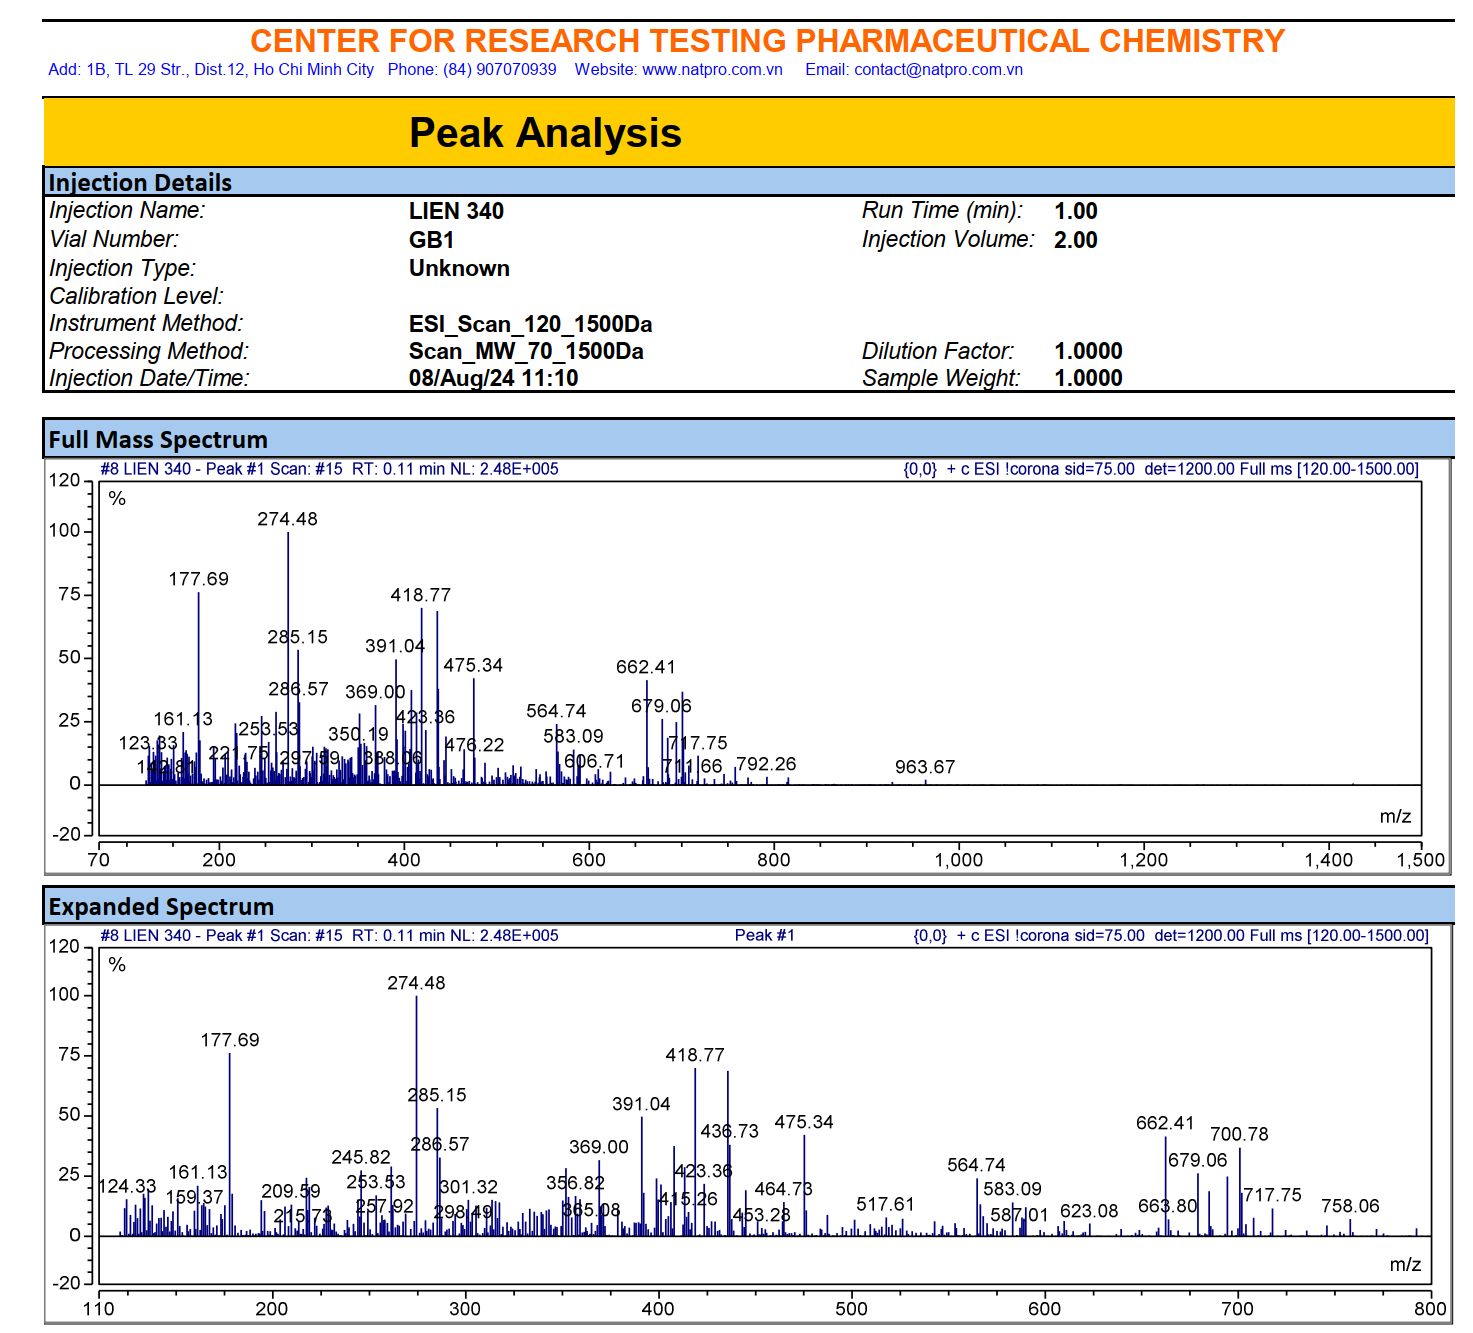Click the 700.78 peak label in Expanded Spectrum
Screen dimensions: 1473x1333
coord(1239,1134)
